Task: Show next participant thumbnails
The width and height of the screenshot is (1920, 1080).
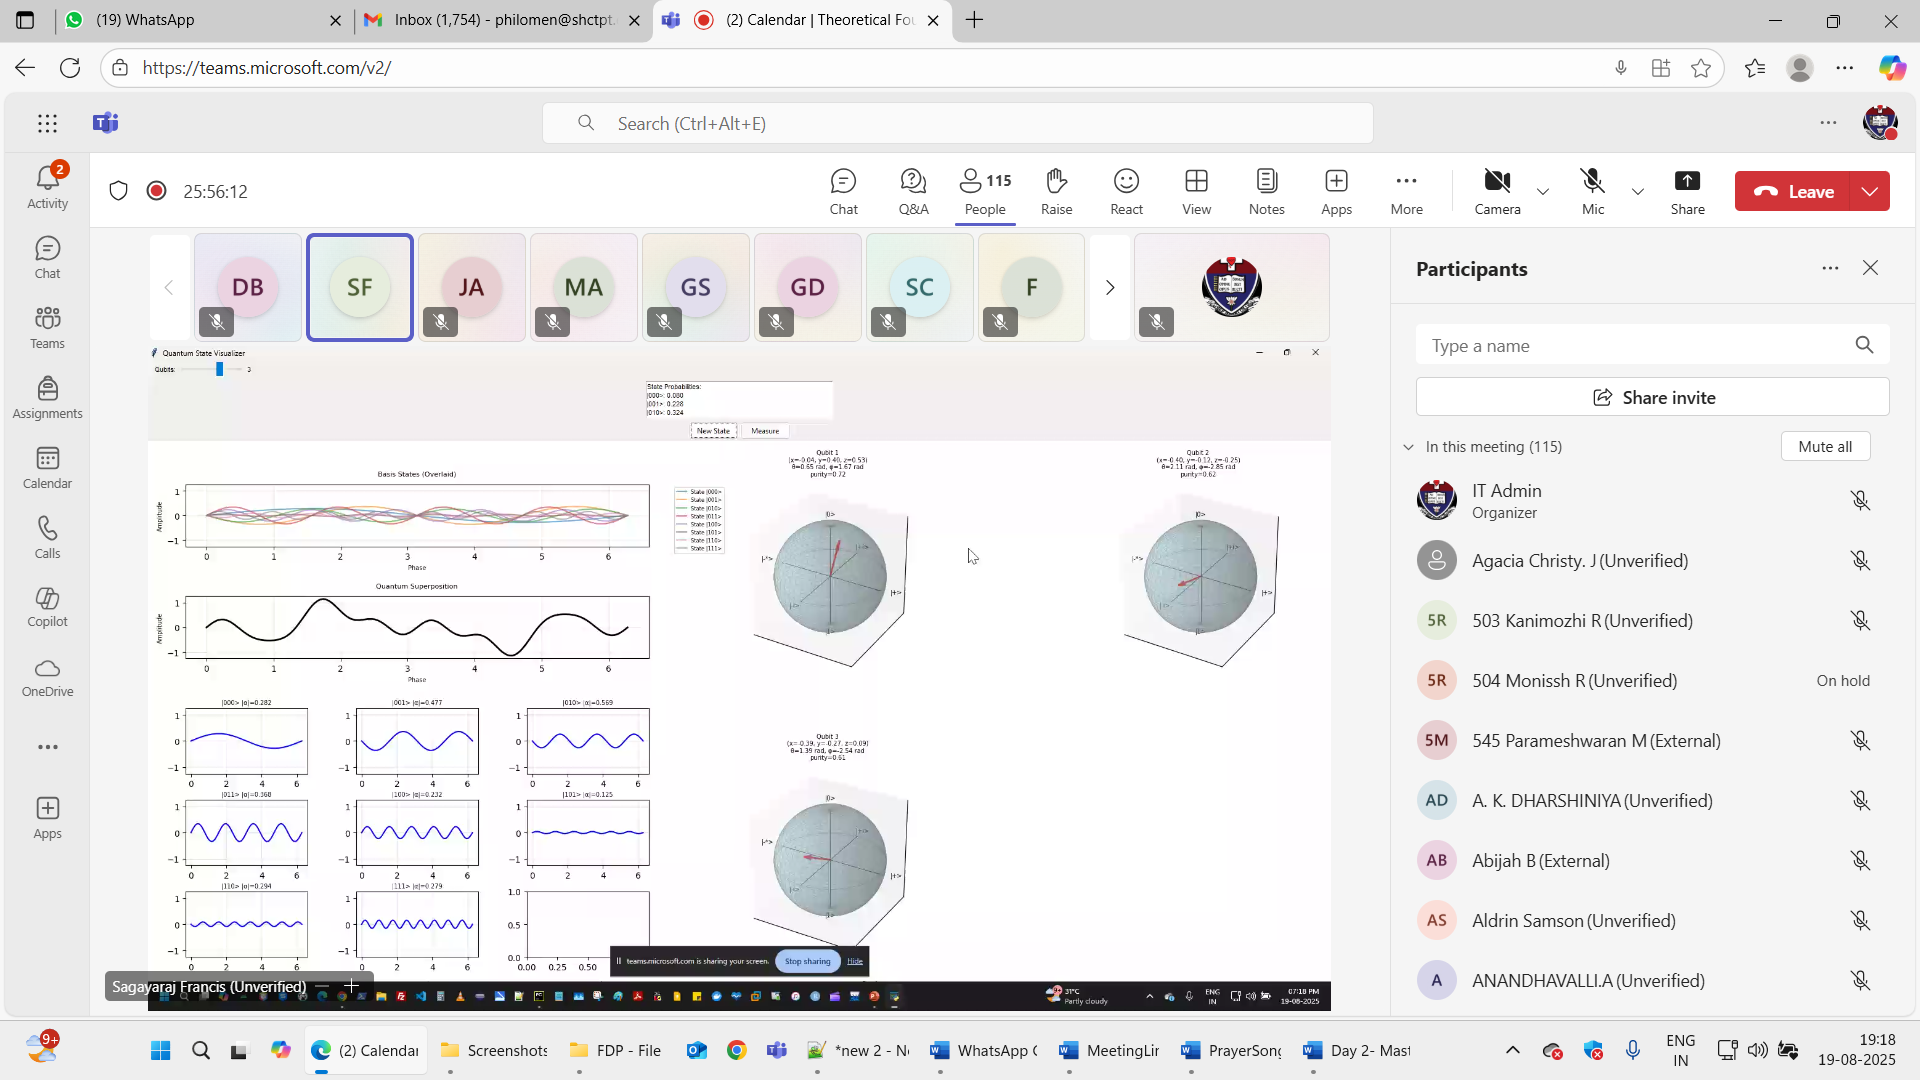Action: pos(1109,287)
